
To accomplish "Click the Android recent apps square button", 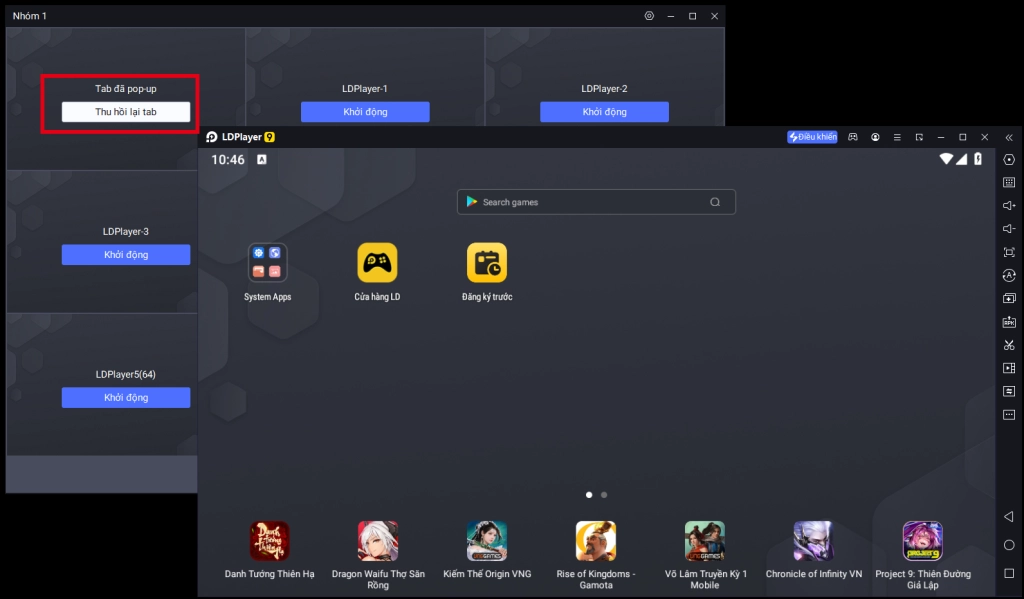I will click(1009, 573).
